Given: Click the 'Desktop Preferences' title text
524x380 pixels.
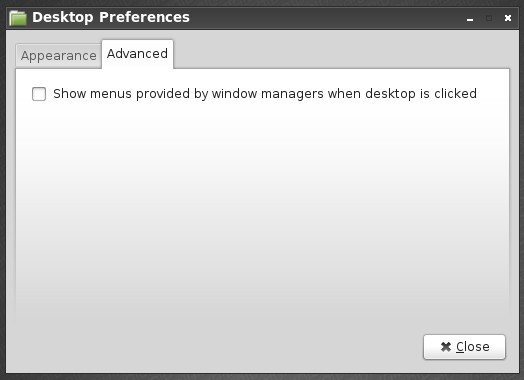Looking at the screenshot, I should coord(111,17).
